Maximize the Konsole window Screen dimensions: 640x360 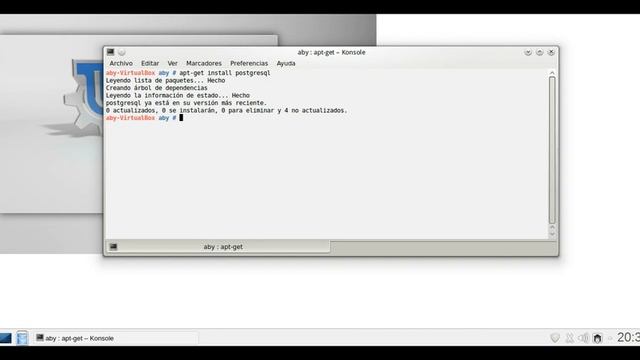540,52
